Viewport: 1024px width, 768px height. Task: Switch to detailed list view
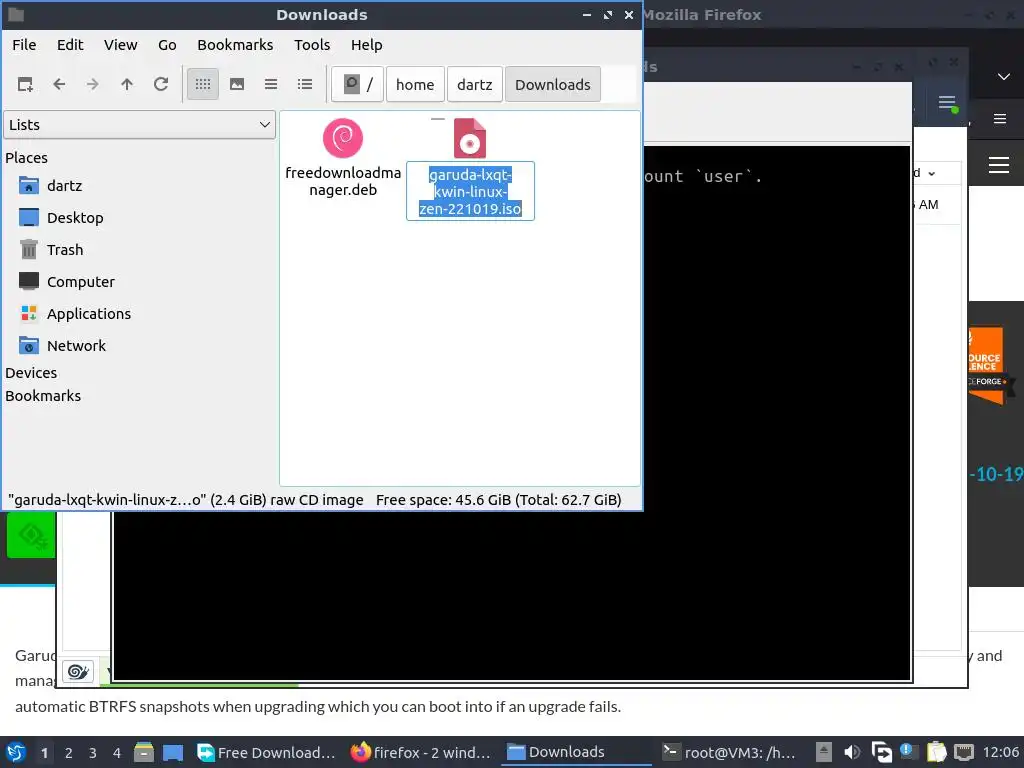305,84
